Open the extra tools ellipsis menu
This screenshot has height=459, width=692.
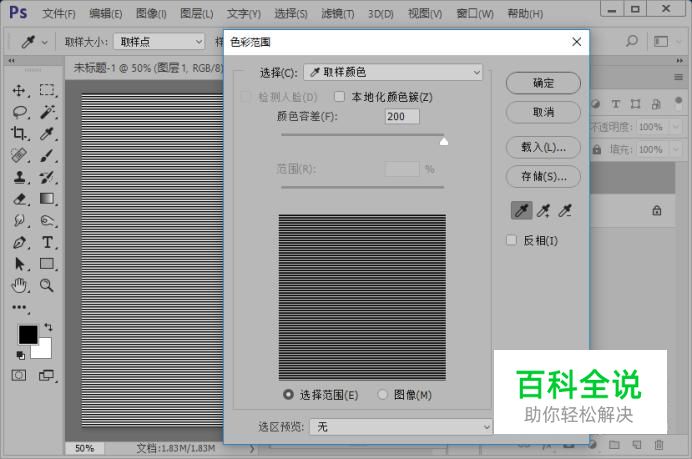click(19, 307)
